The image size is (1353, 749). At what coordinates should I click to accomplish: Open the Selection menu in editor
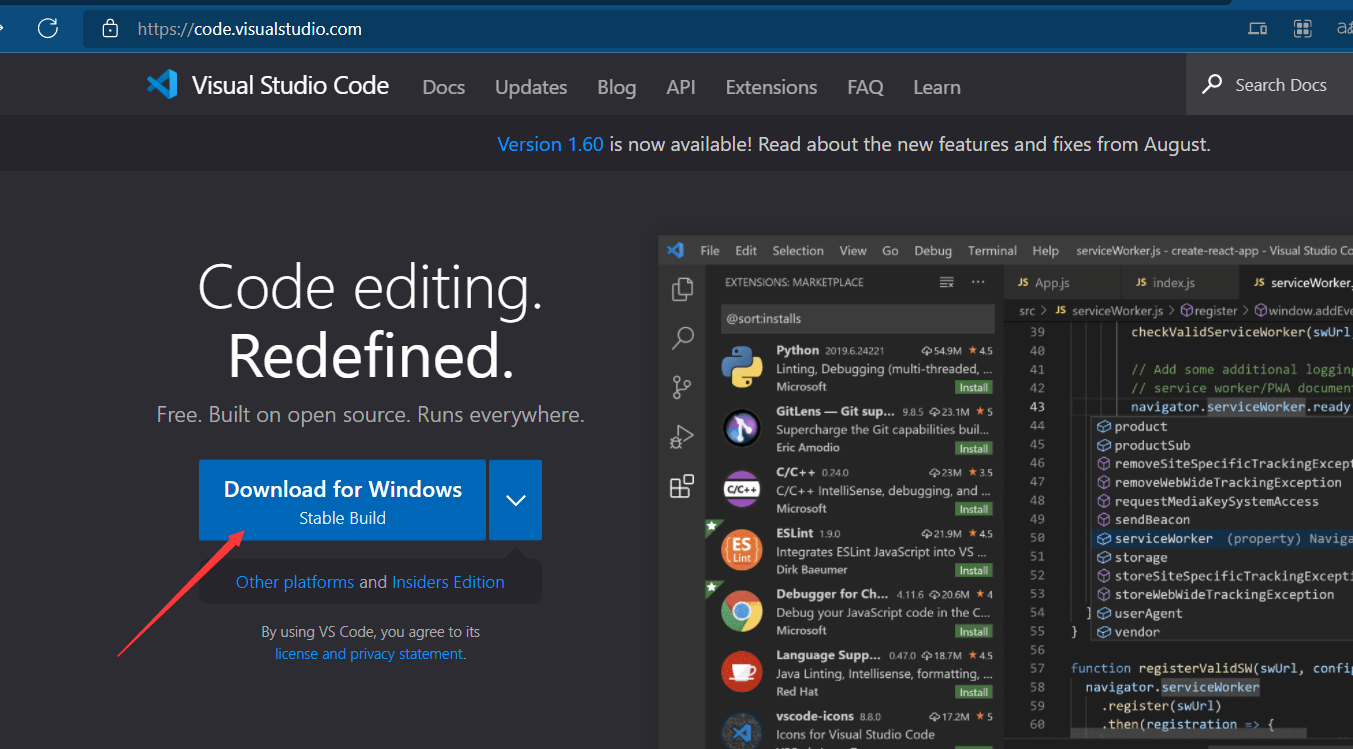[798, 251]
